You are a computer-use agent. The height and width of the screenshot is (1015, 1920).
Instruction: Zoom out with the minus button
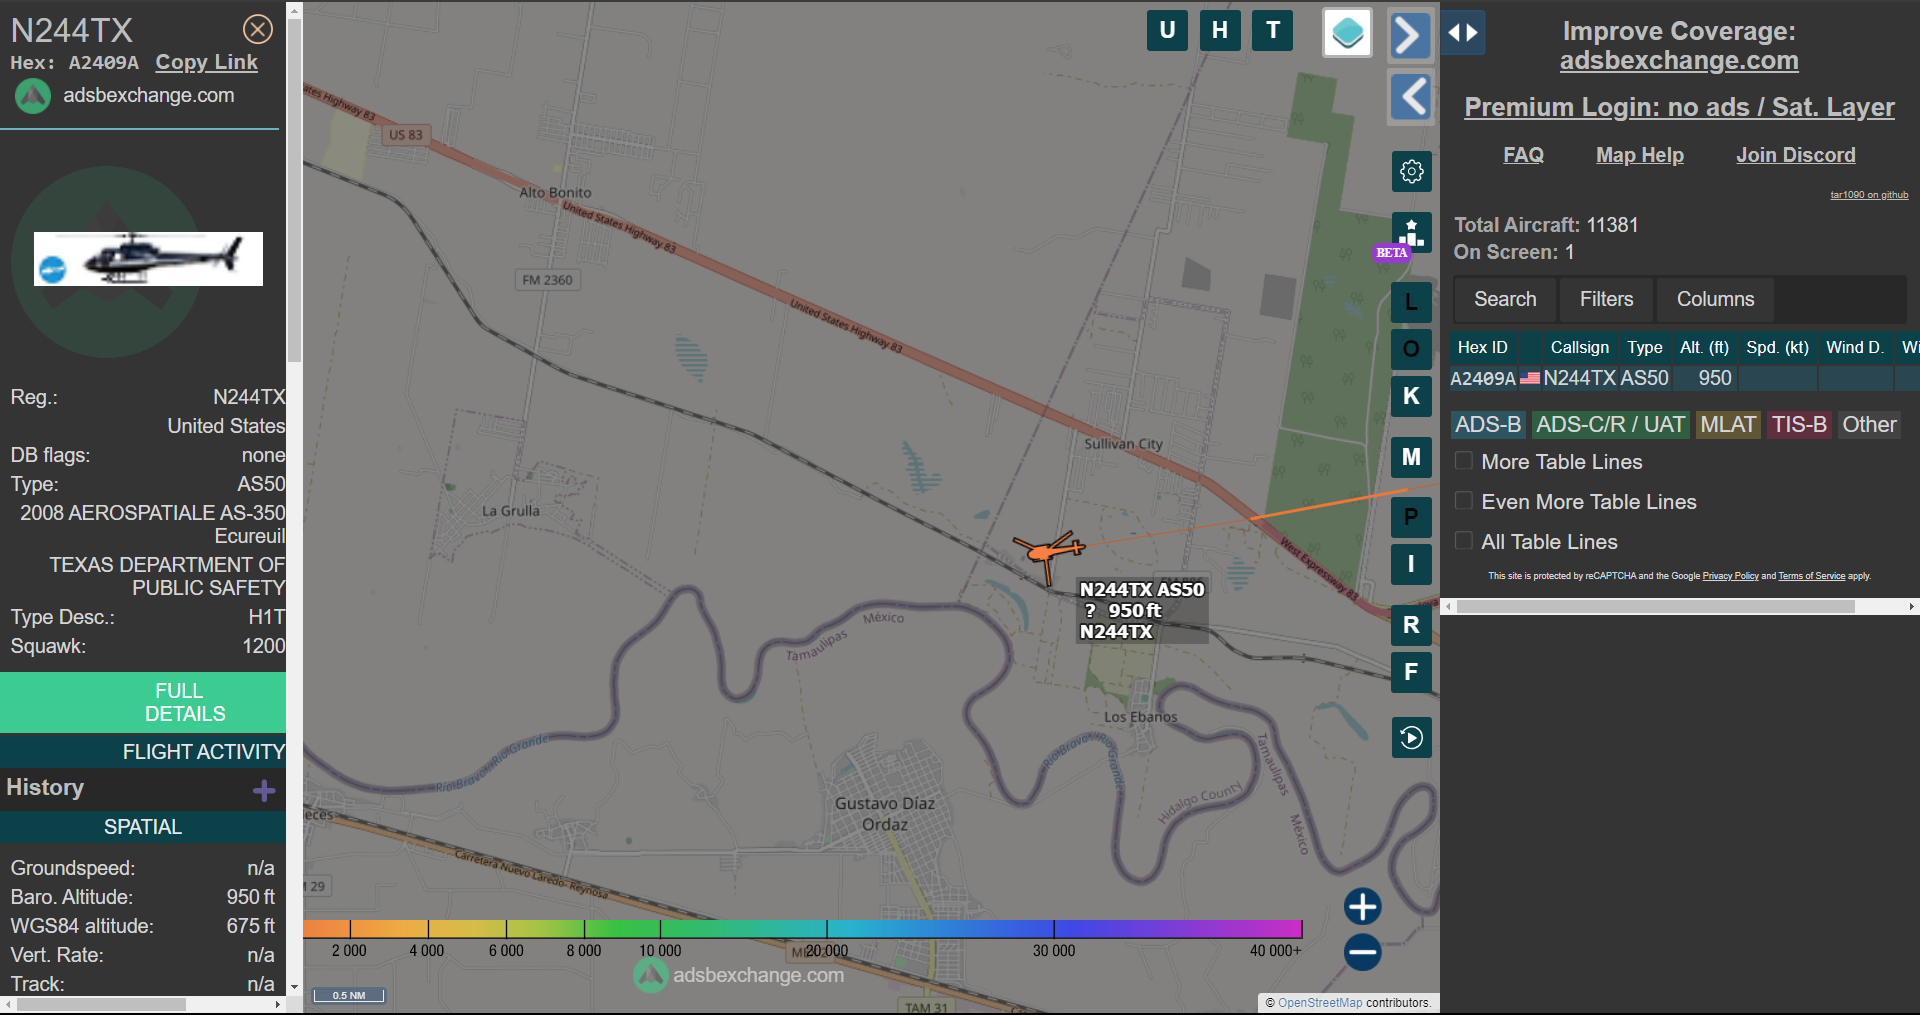1362,952
